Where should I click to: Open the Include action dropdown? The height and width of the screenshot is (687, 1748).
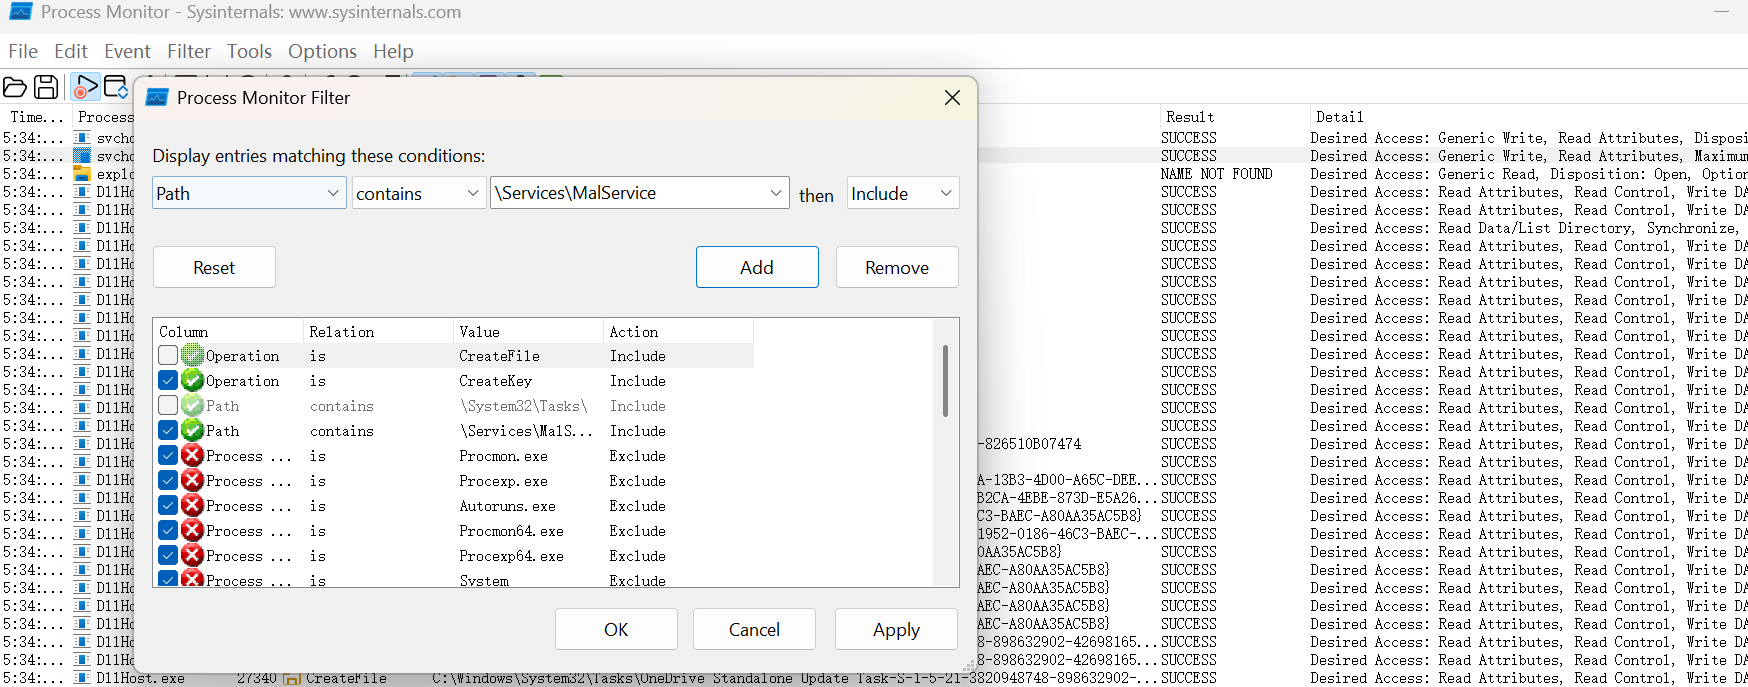pos(903,193)
